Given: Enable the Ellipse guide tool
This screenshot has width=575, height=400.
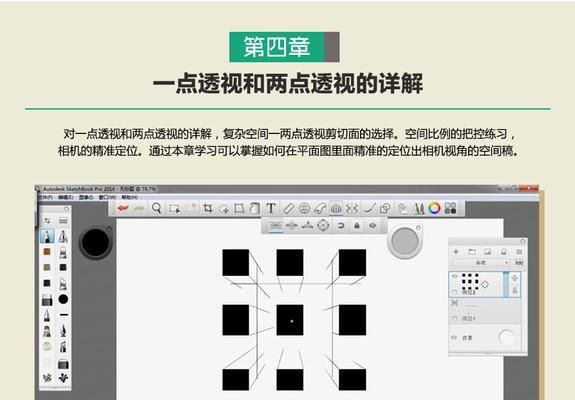Looking at the screenshot, I should tap(304, 208).
